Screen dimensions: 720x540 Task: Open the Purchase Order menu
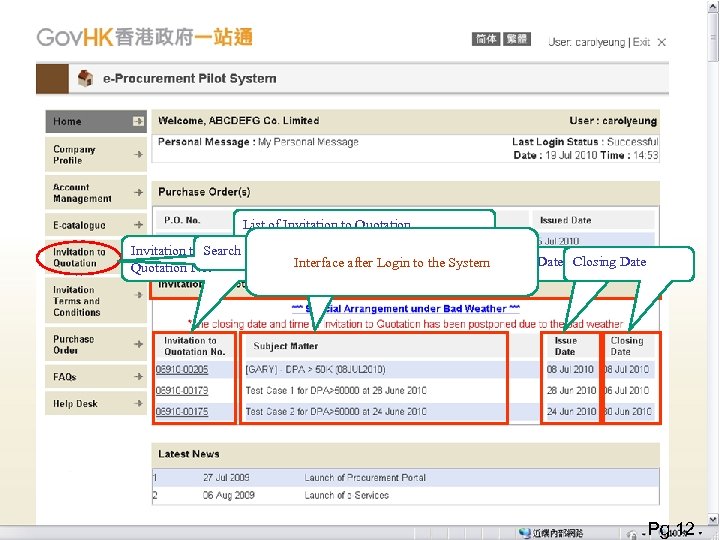[x=96, y=344]
